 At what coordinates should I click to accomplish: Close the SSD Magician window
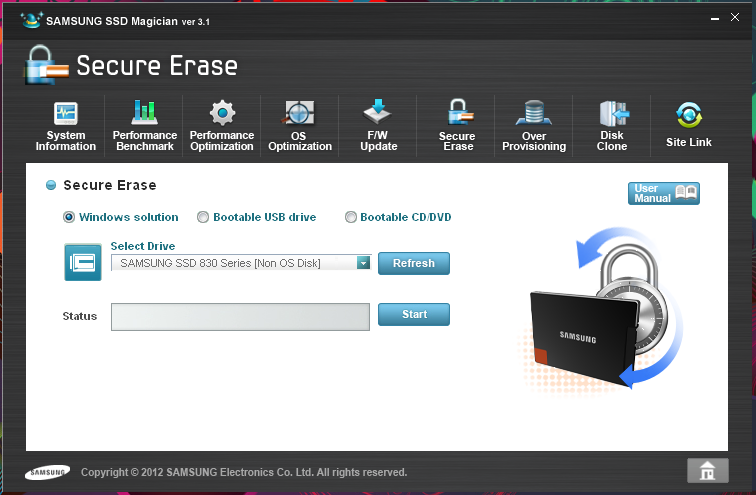point(735,17)
